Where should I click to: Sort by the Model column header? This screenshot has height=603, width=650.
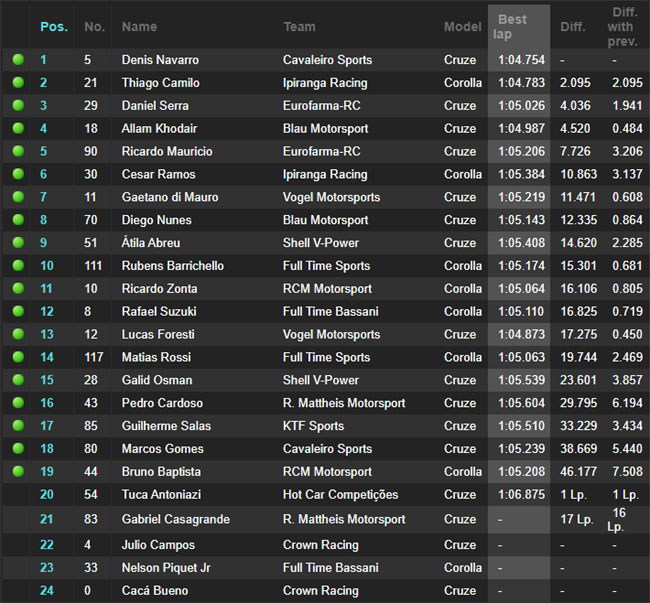[x=463, y=27]
